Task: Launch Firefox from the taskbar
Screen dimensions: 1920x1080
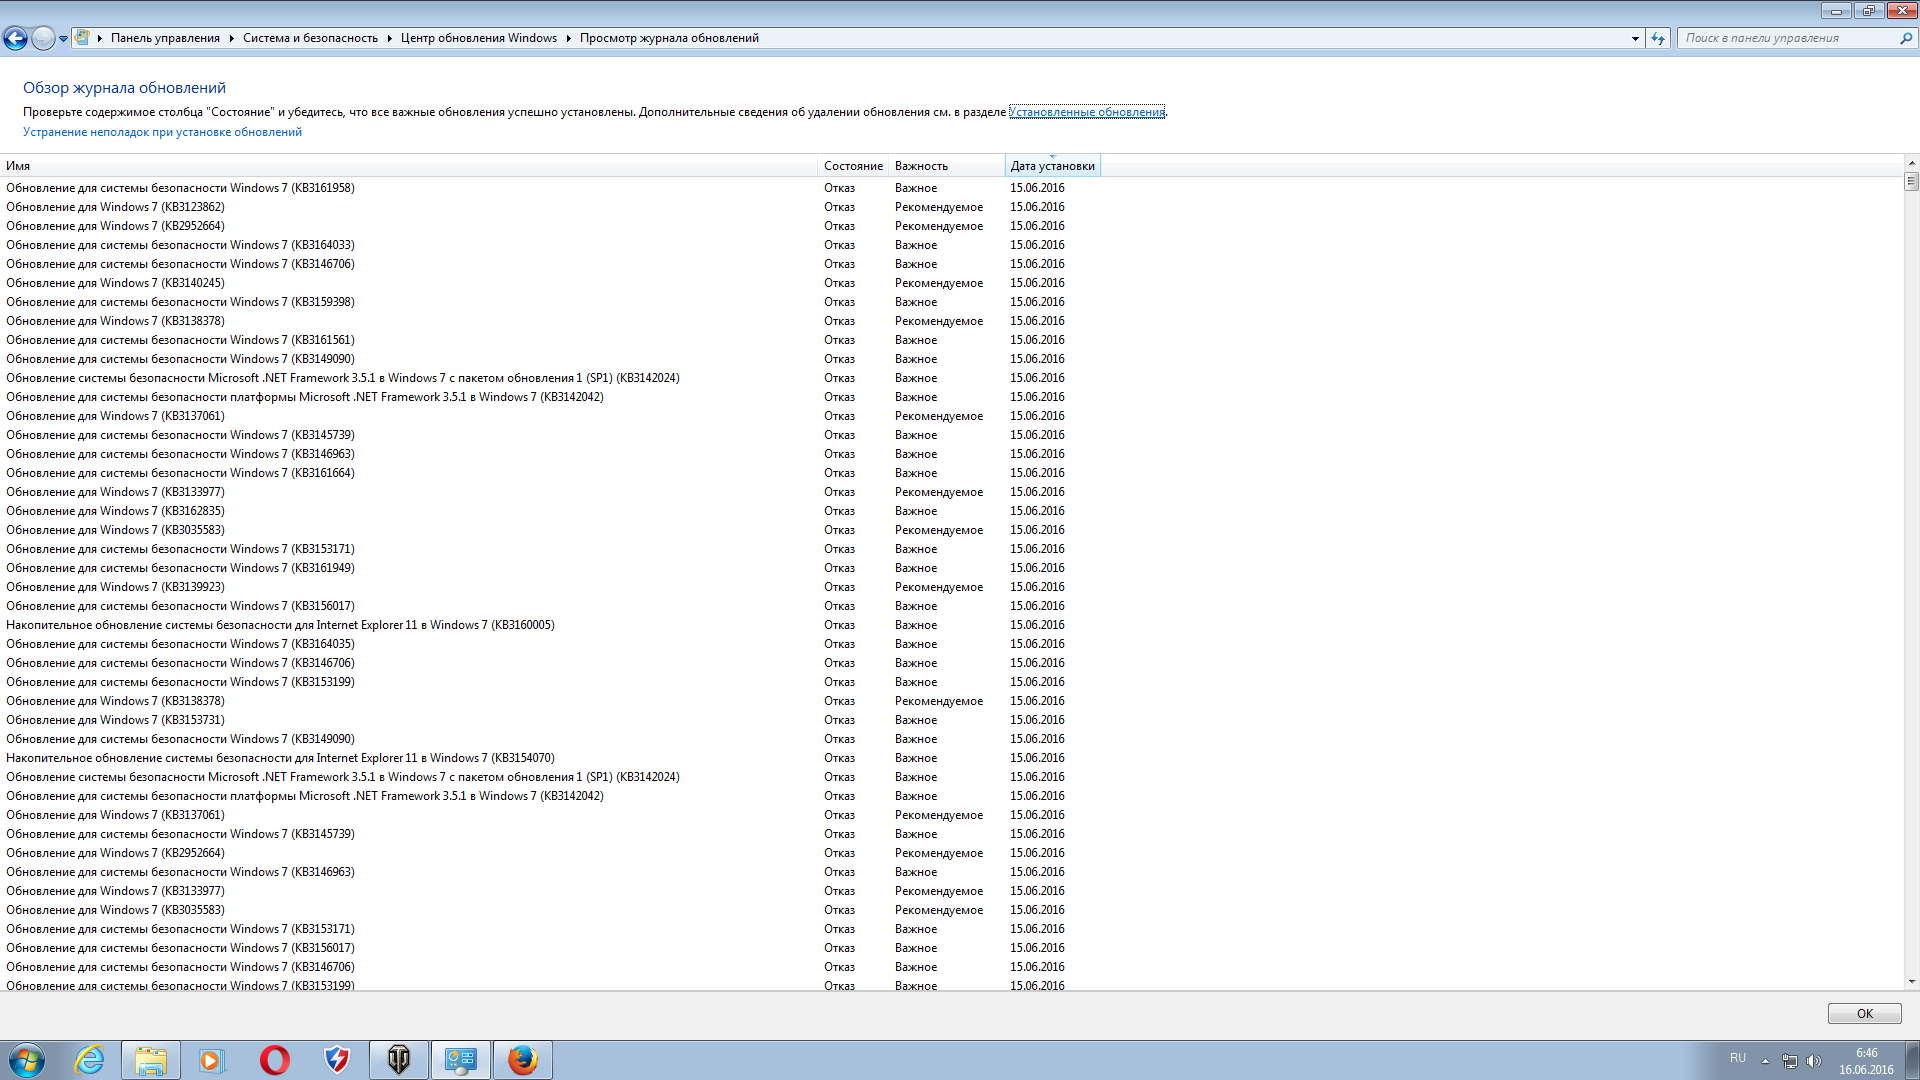Action: [522, 1060]
